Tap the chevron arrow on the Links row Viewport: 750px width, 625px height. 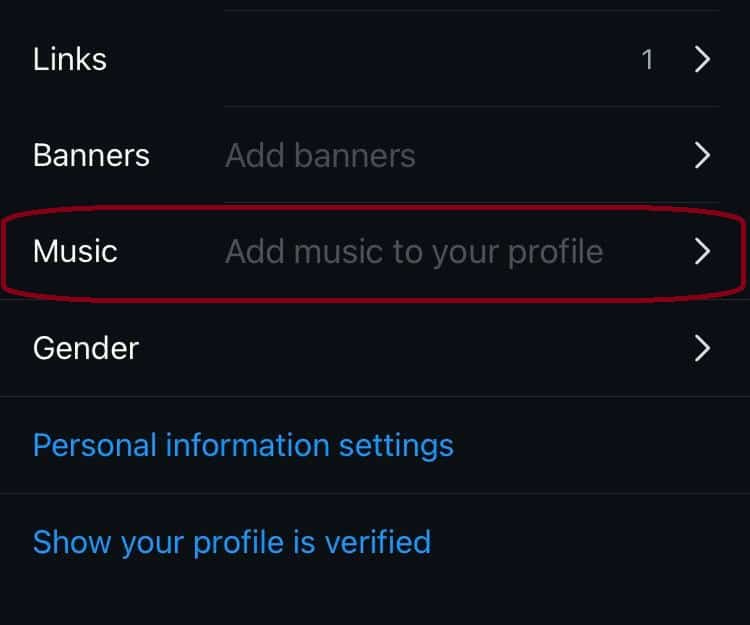coord(702,60)
